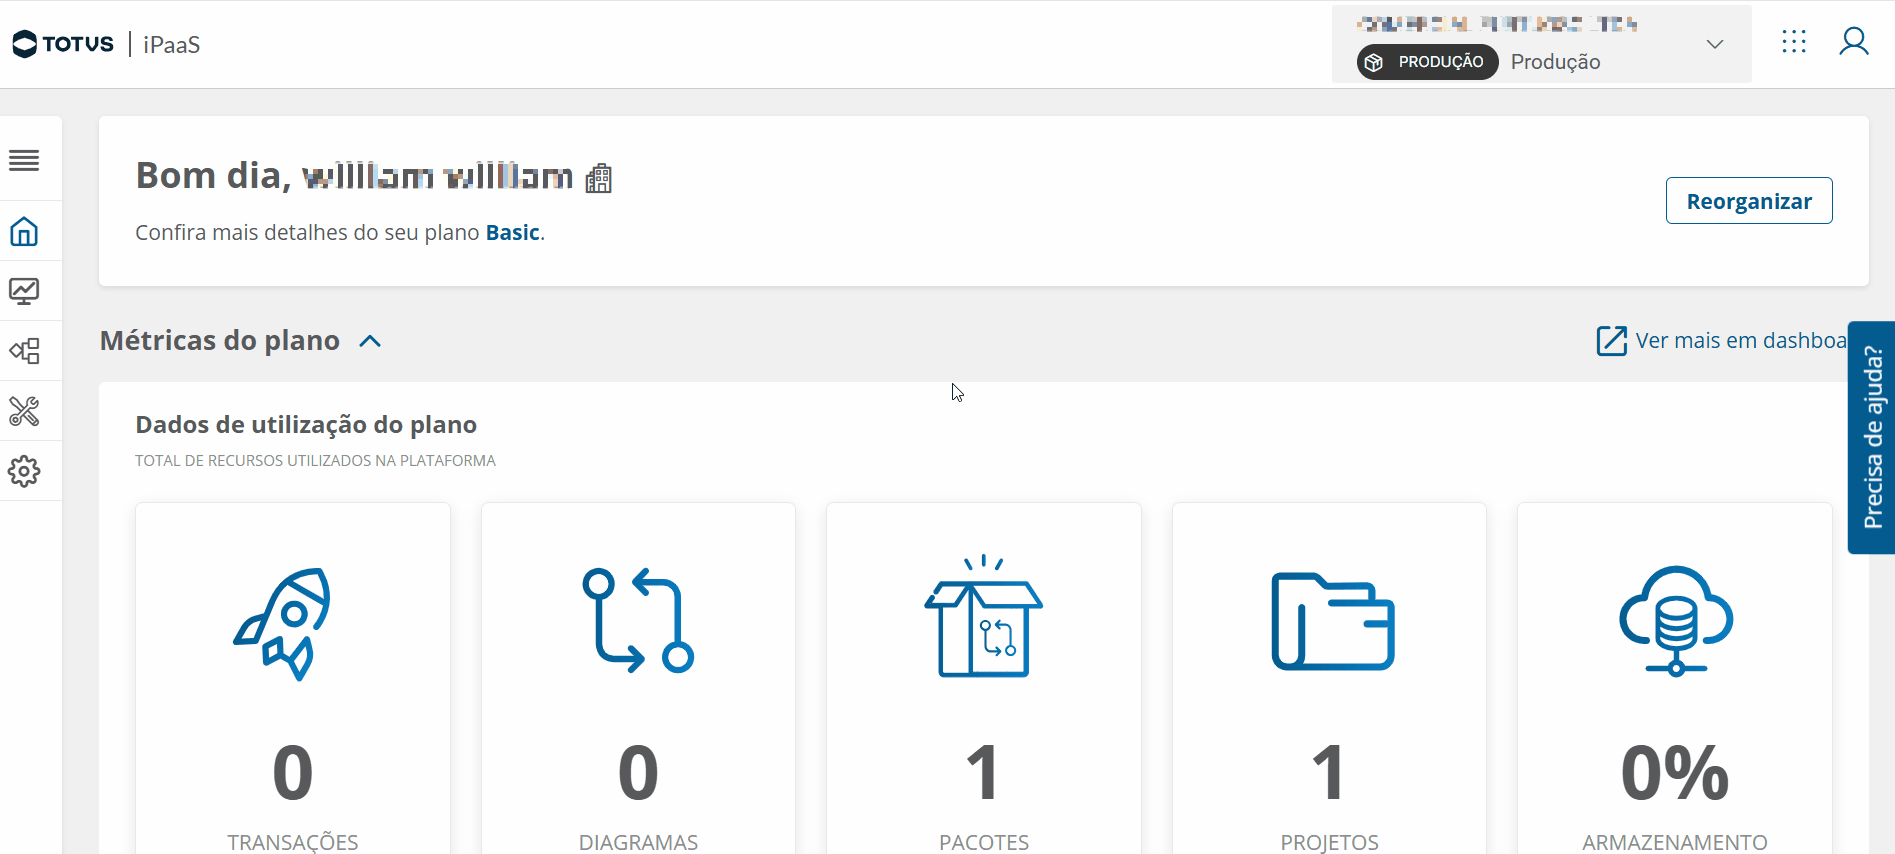Select the Transações metric card
1895x854 pixels.
click(293, 680)
